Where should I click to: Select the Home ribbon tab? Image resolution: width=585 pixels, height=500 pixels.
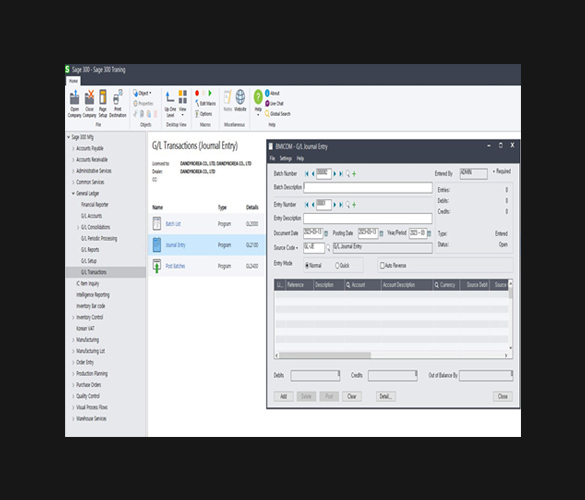click(x=73, y=81)
